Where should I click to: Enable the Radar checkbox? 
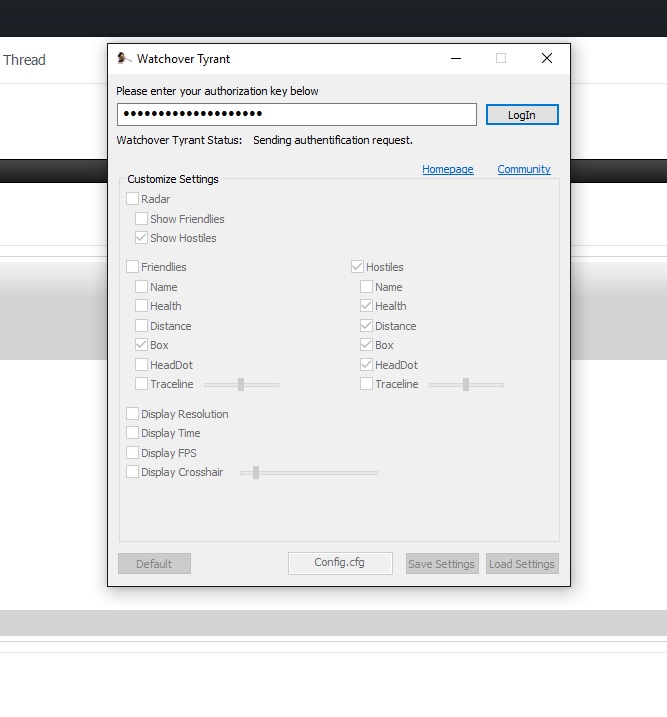coord(133,199)
